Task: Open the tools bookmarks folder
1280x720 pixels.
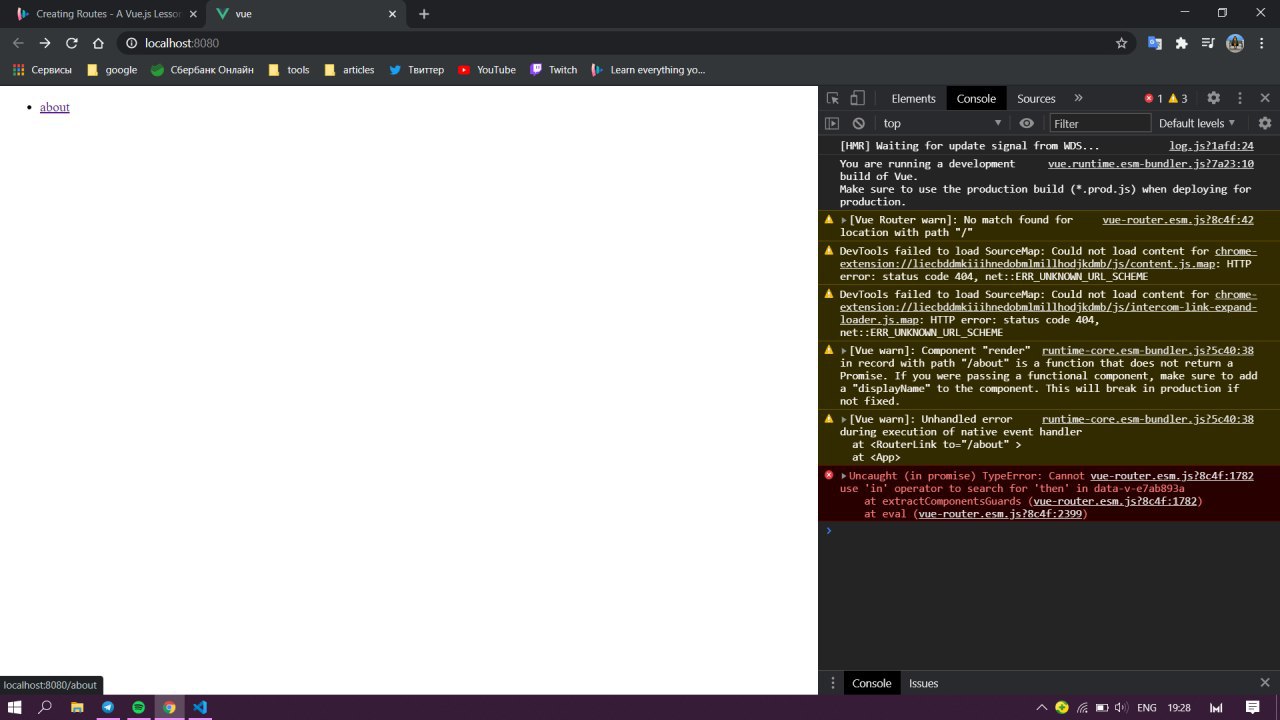Action: coord(289,70)
